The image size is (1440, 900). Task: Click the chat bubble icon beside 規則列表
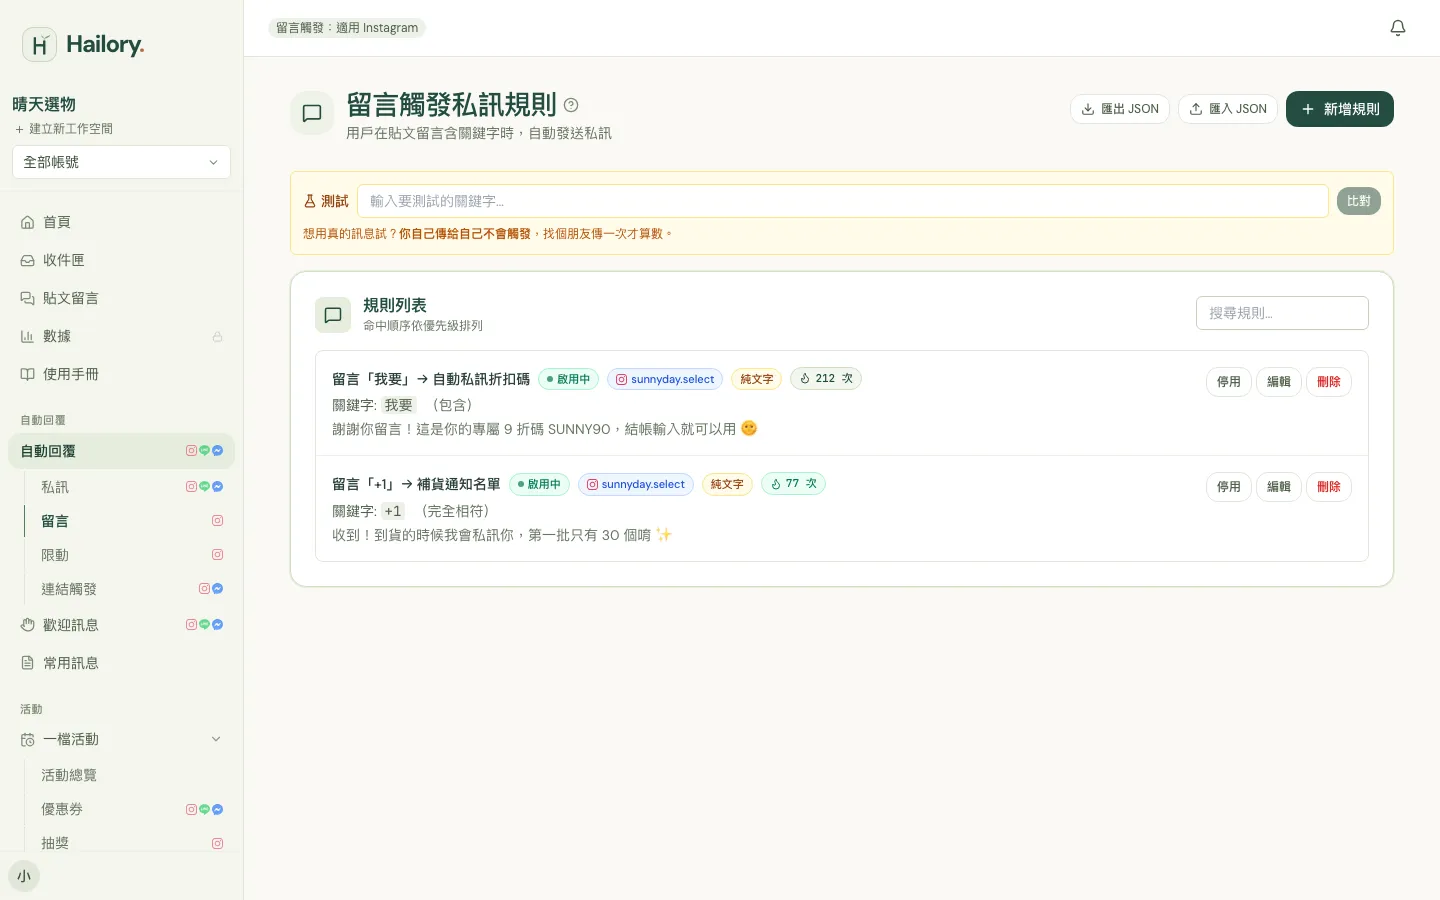click(333, 315)
